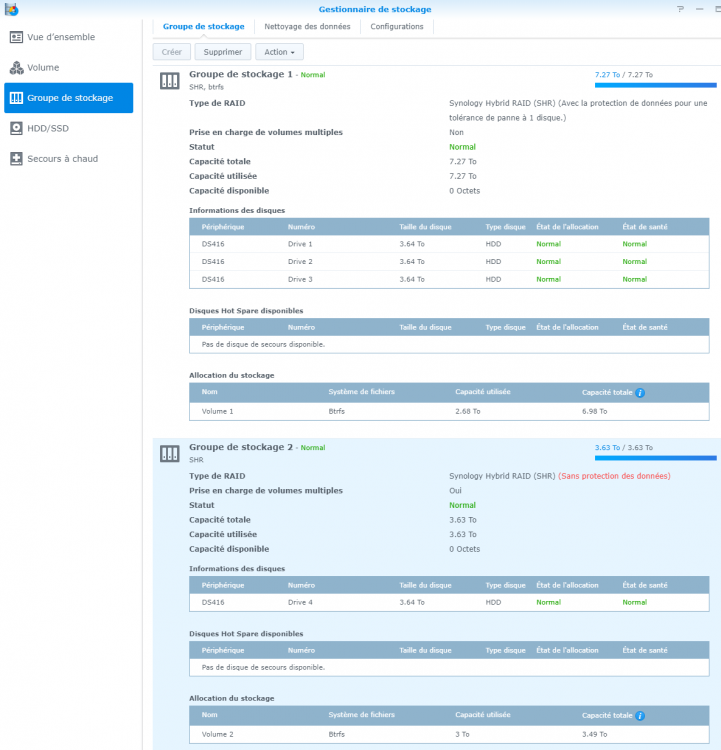Image resolution: width=721 pixels, height=750 pixels.
Task: Open Secours à chaud section icon
Action: 17,159
